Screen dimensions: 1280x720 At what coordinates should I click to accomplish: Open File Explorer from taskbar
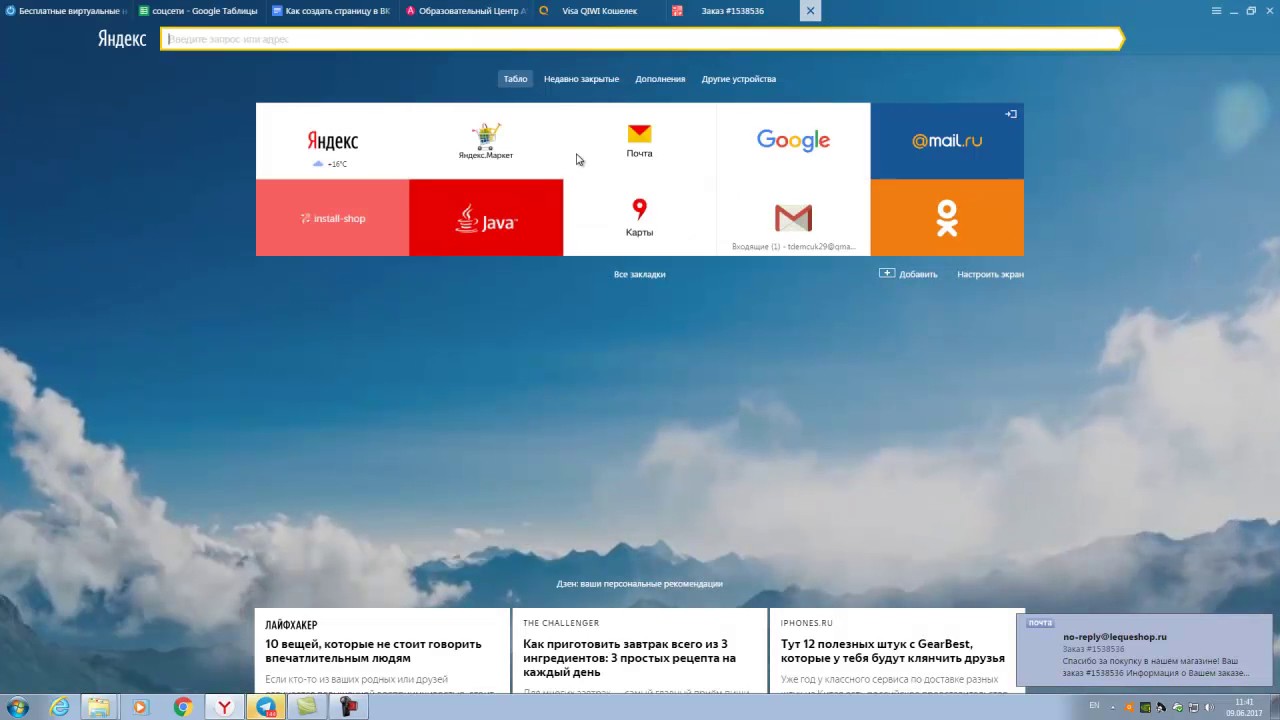click(98, 707)
